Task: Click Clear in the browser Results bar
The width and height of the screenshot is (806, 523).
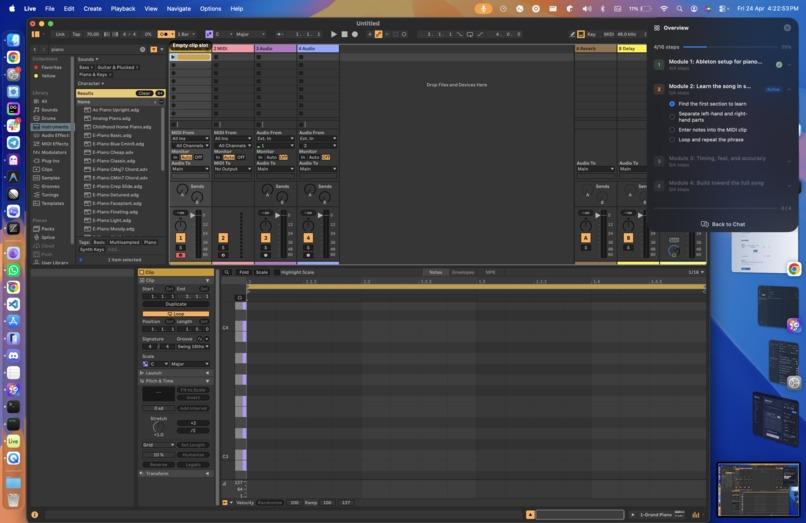Action: [x=144, y=94]
